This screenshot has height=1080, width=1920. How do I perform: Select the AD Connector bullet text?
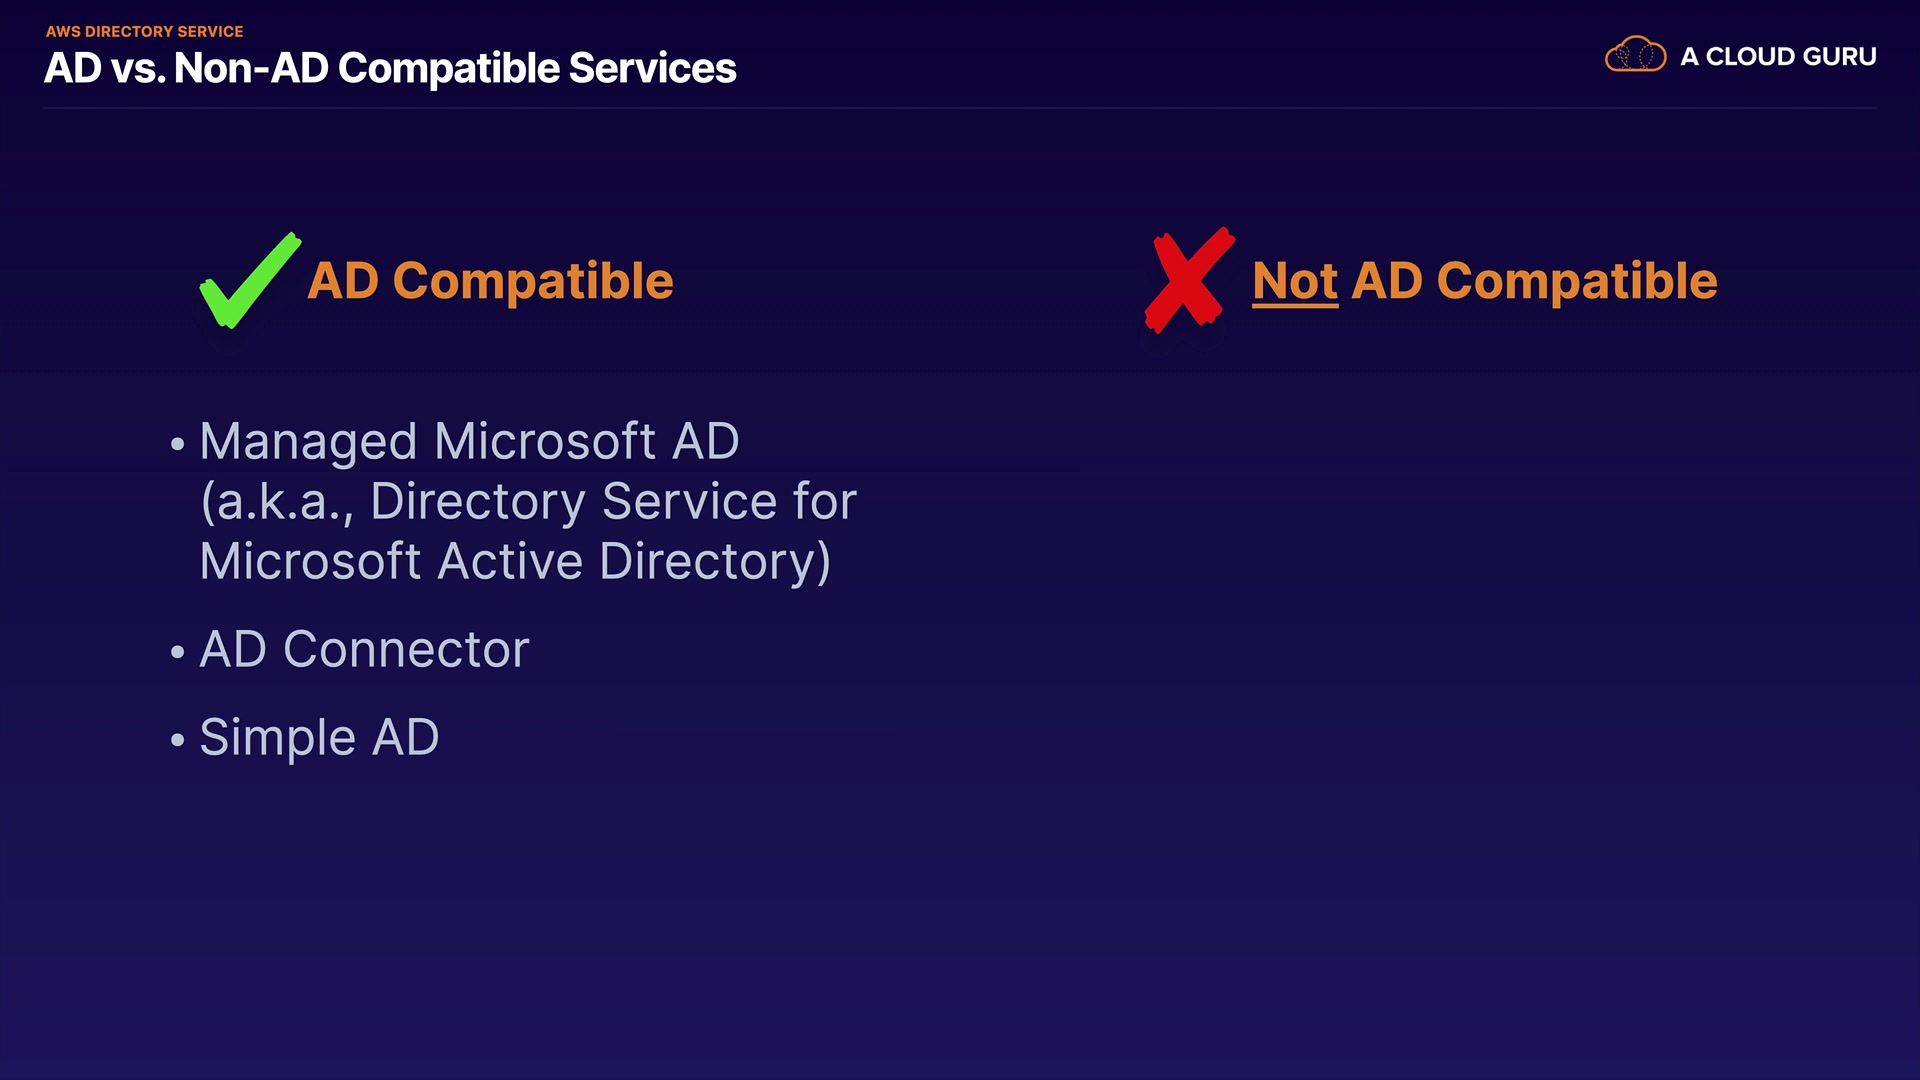click(x=364, y=650)
